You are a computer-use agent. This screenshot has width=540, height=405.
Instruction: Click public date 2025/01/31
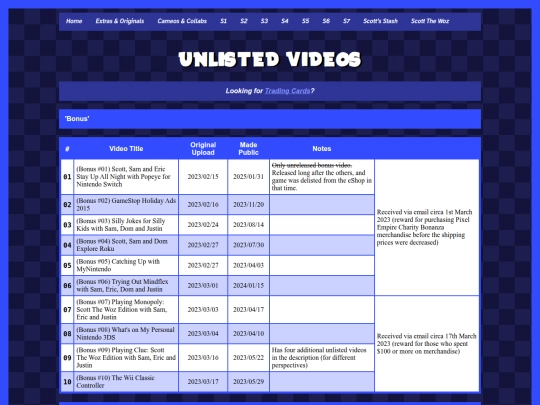click(248, 177)
